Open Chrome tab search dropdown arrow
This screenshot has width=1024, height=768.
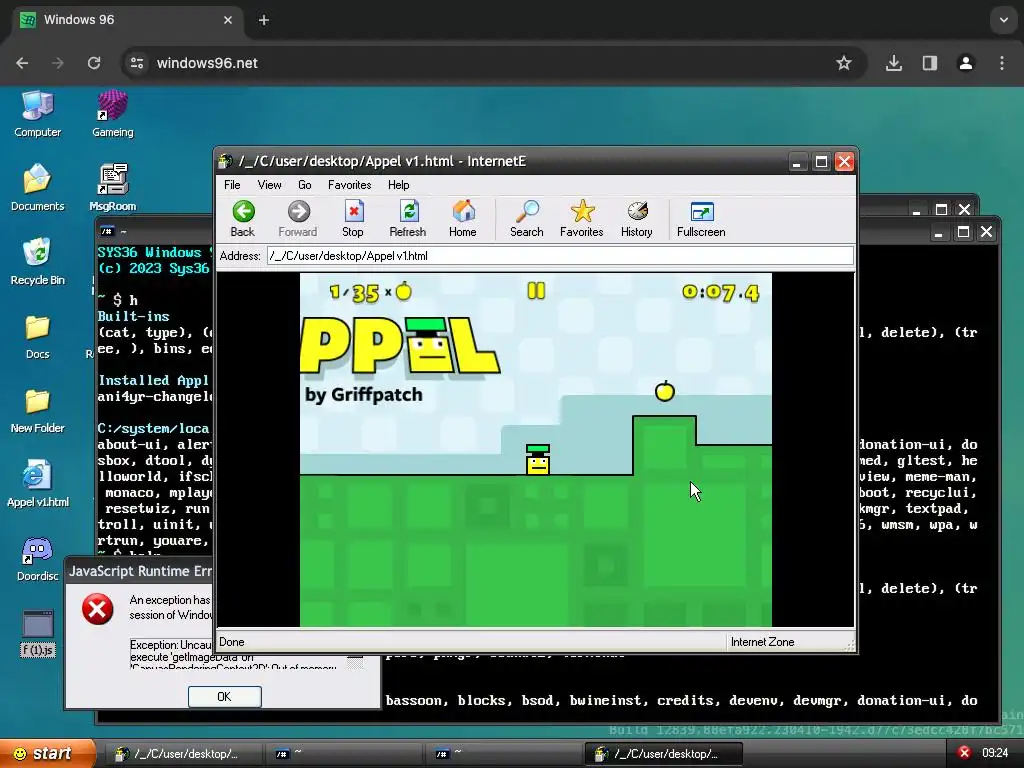coord(1004,20)
